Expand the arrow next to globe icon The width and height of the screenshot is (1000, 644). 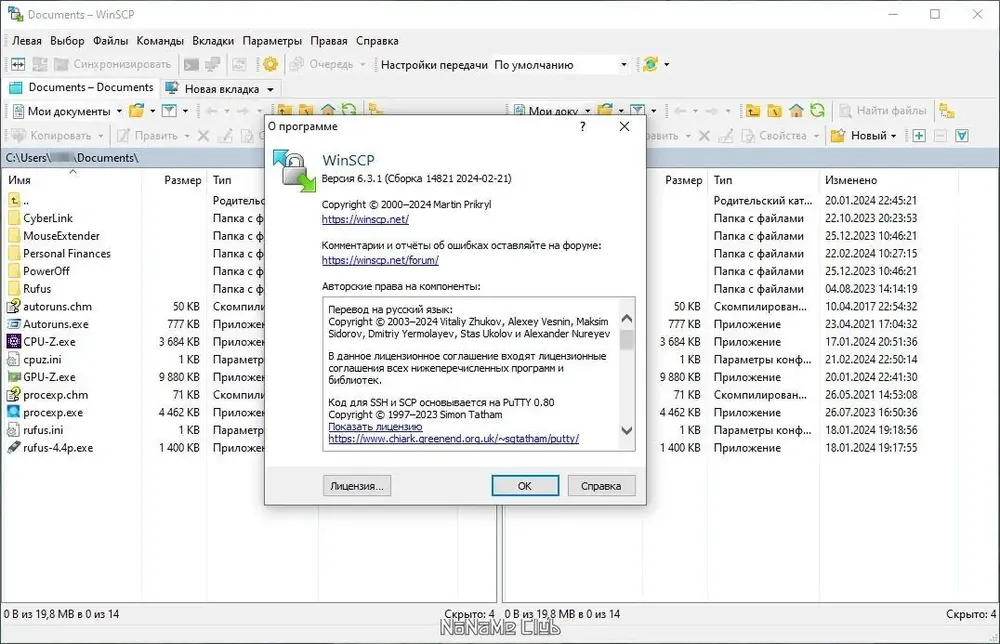(666, 64)
